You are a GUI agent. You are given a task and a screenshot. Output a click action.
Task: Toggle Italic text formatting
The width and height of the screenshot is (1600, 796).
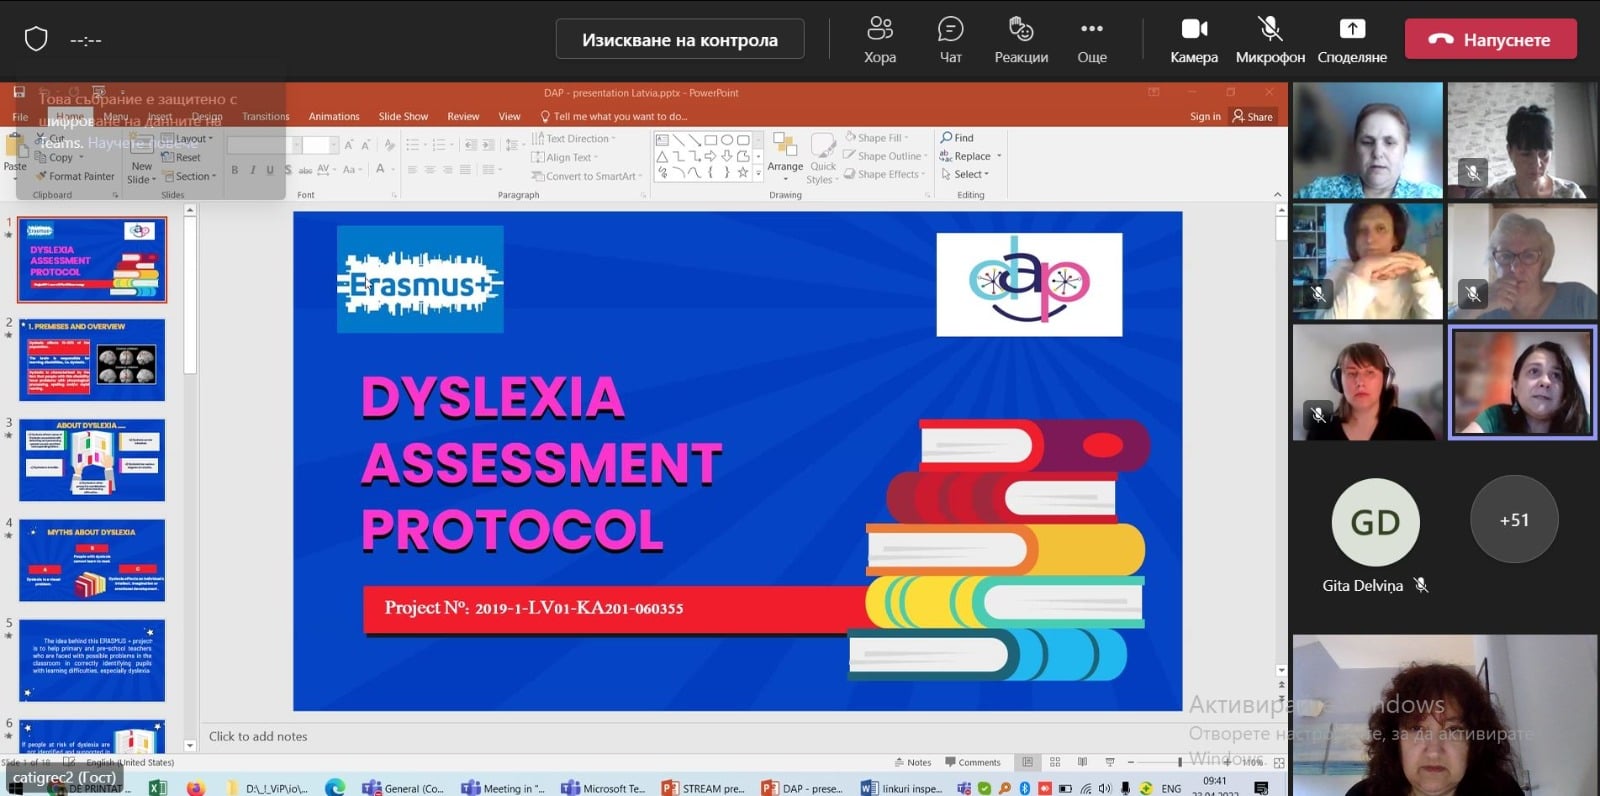point(253,170)
